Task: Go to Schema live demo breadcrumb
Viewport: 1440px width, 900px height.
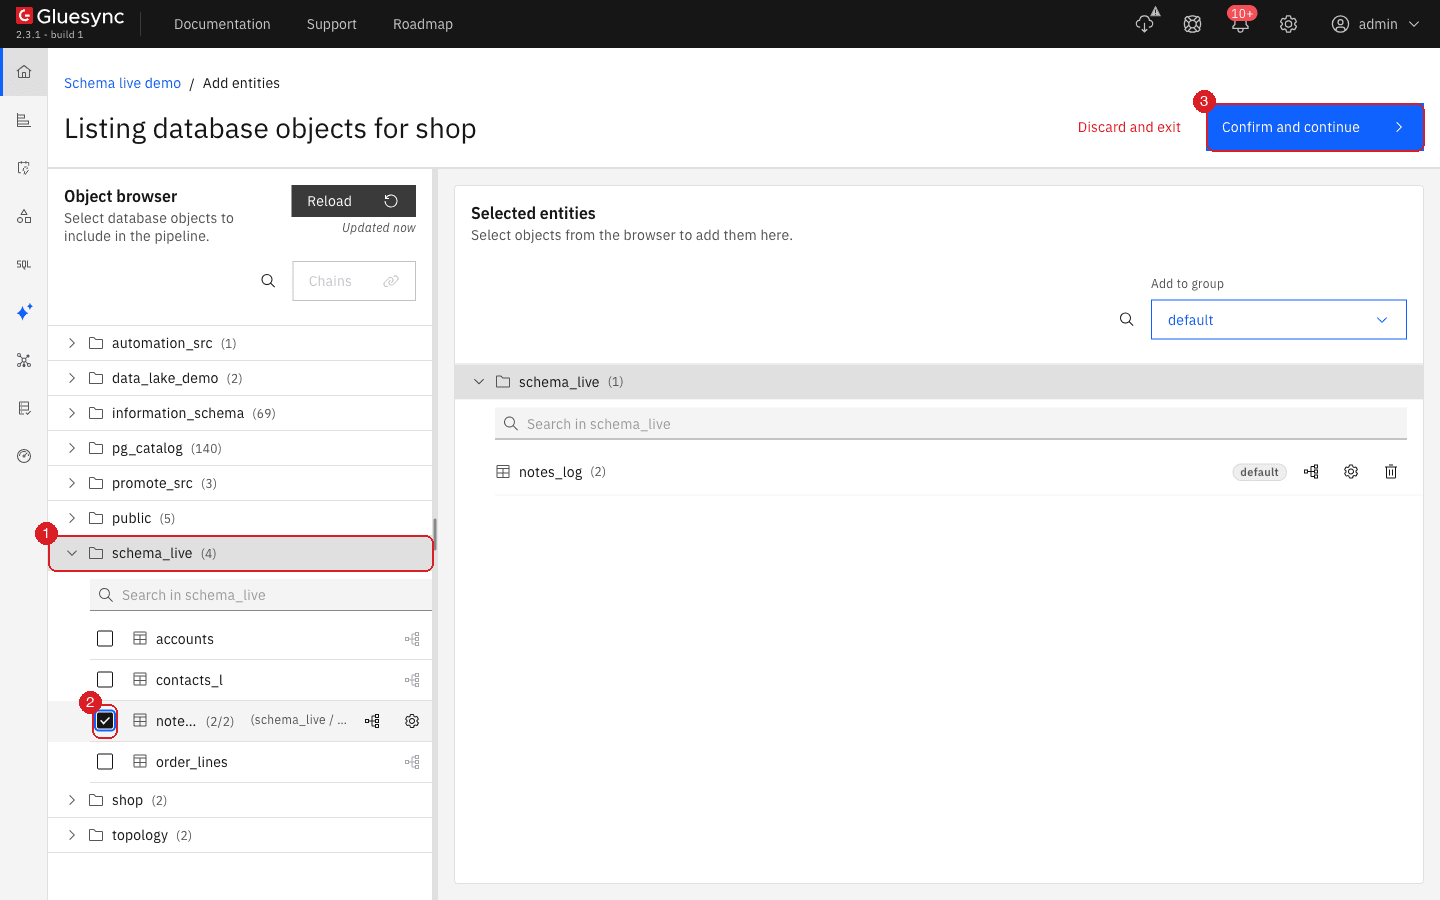Action: pos(123,83)
